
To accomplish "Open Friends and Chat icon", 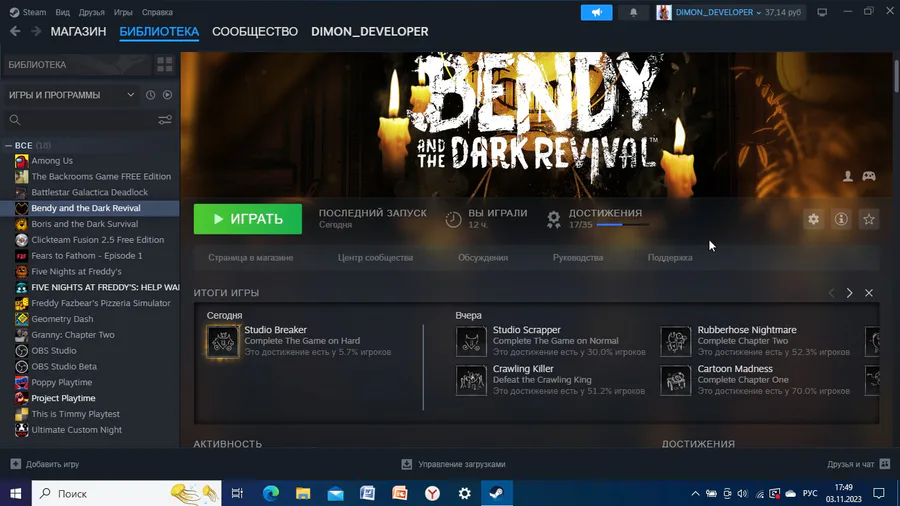I will click(x=885, y=464).
